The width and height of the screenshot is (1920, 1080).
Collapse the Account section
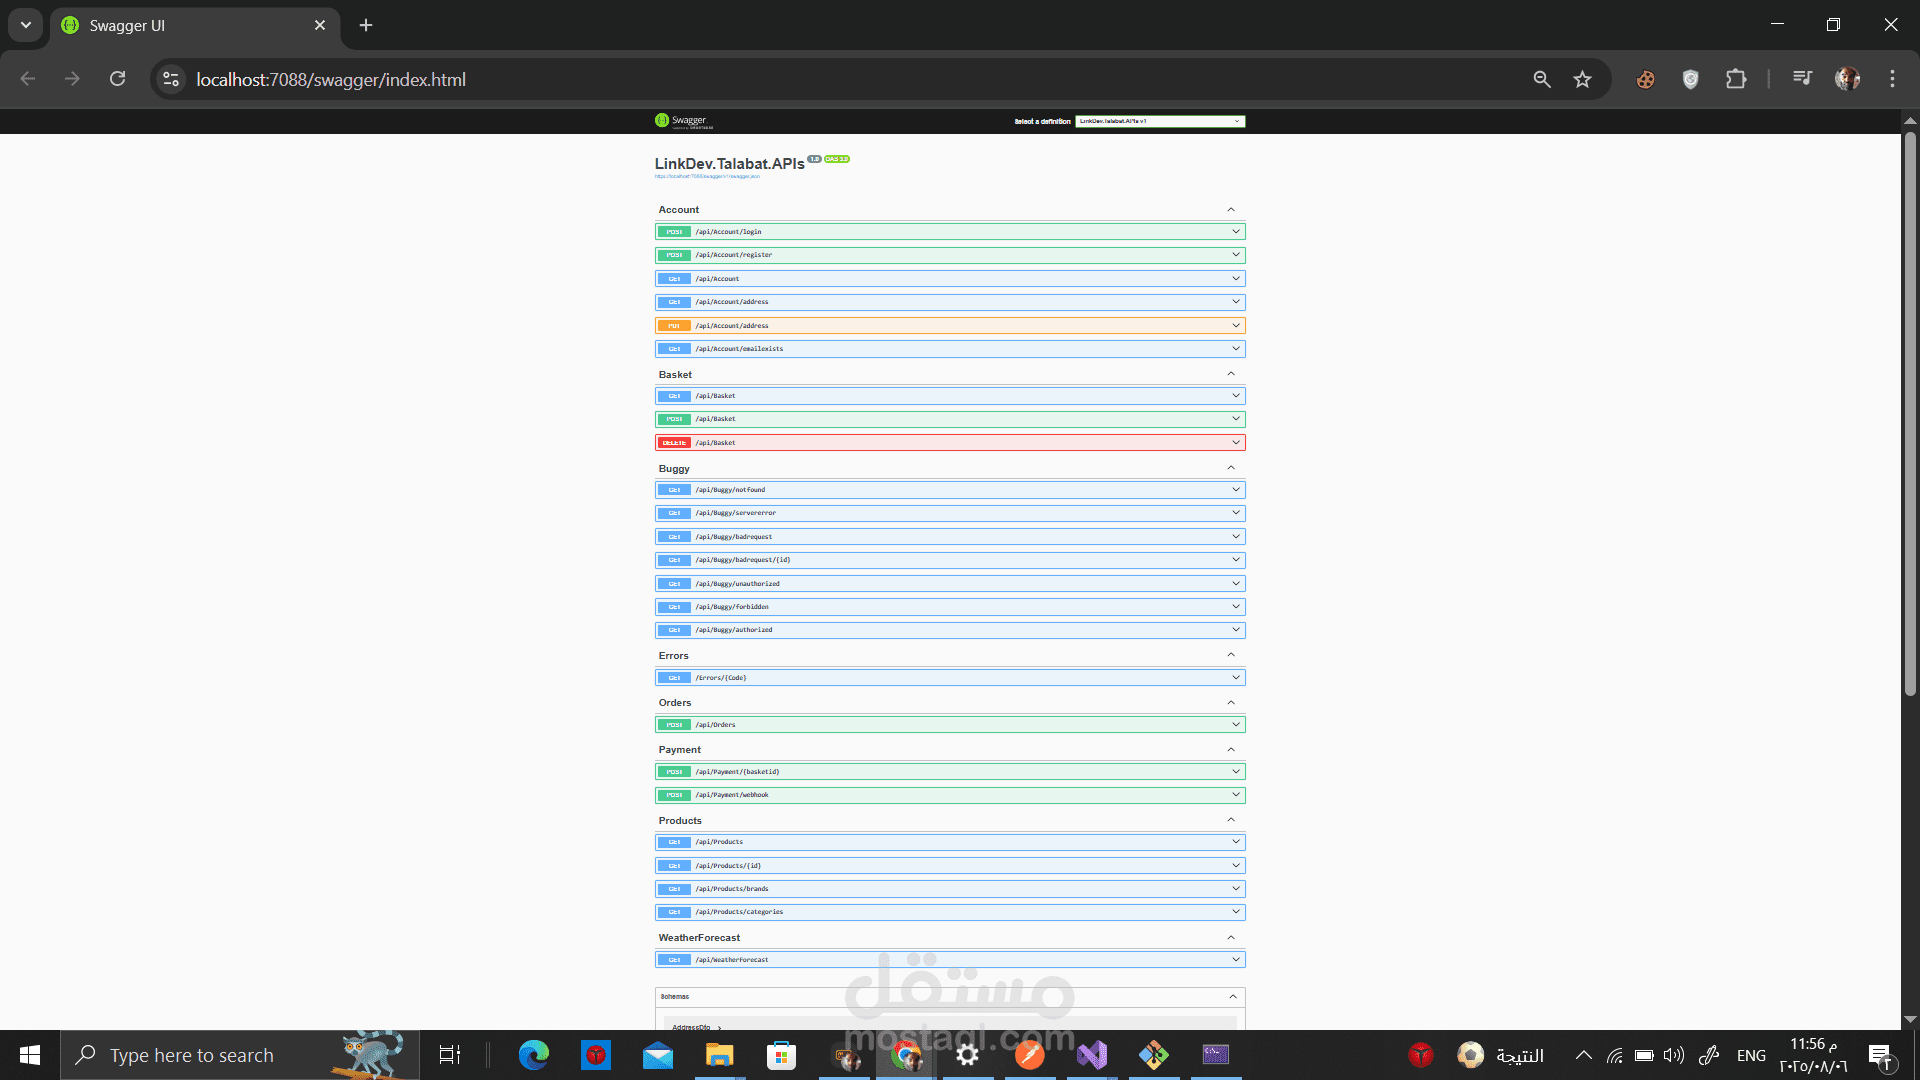[x=1231, y=210]
